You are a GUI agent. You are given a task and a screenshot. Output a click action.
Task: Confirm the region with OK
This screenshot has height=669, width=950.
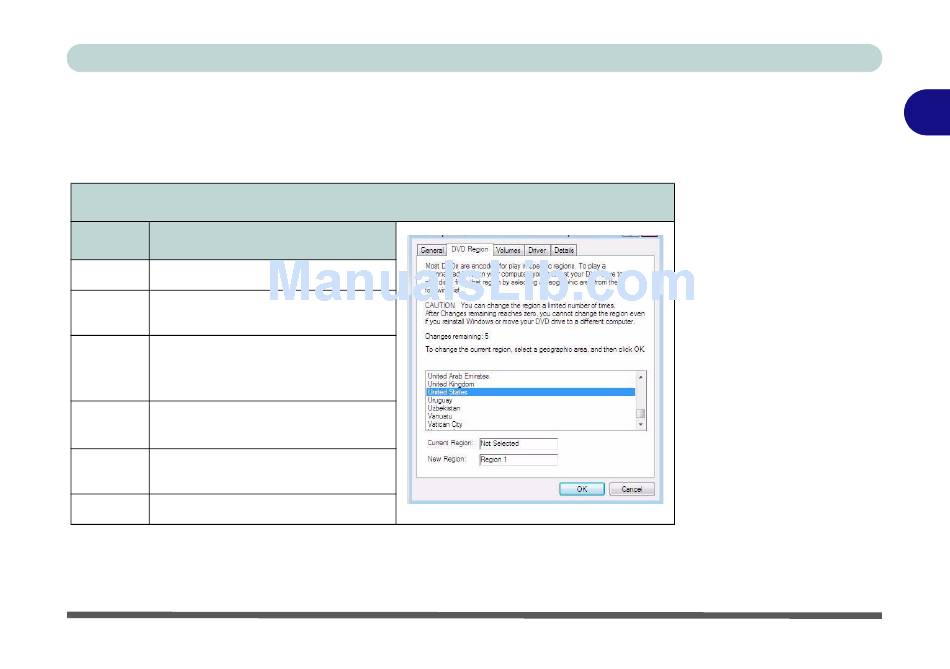click(582, 489)
